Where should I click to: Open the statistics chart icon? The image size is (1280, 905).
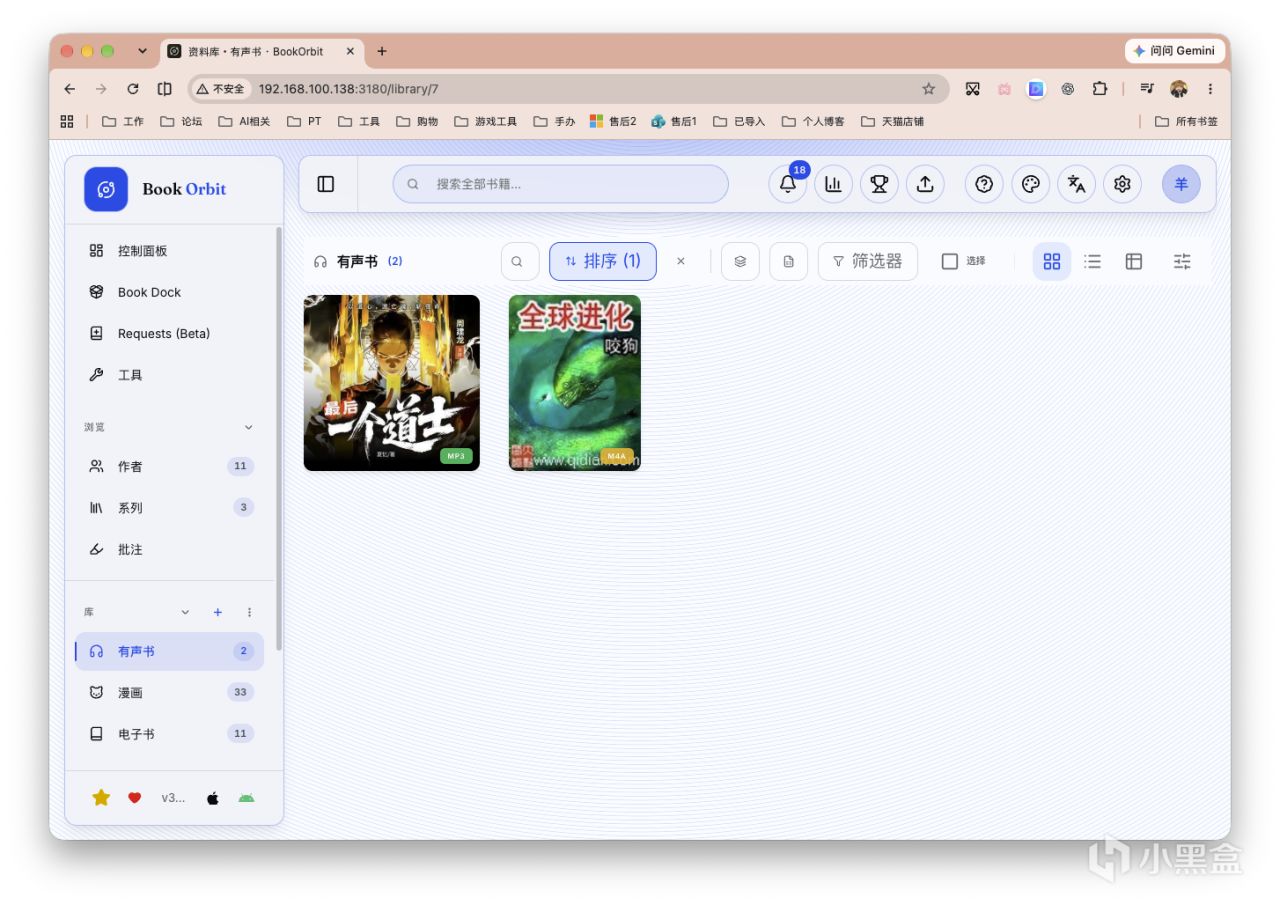pos(833,184)
